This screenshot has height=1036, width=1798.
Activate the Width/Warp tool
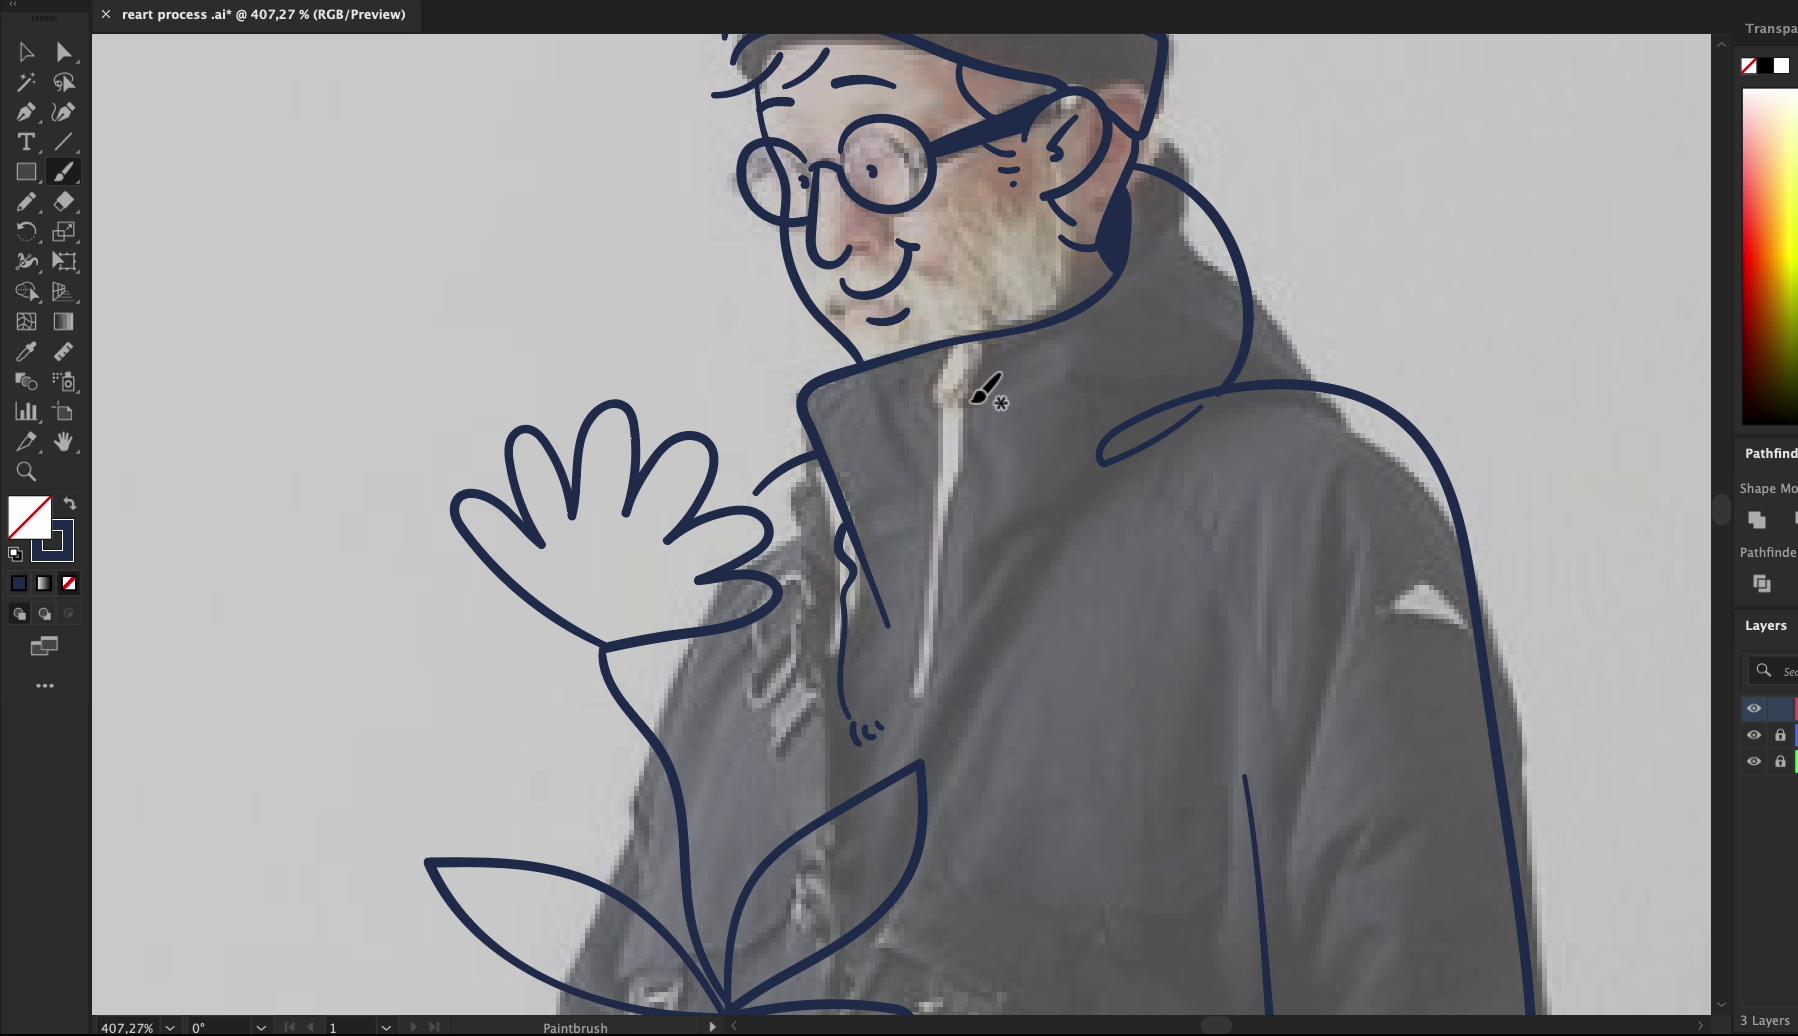[26, 262]
